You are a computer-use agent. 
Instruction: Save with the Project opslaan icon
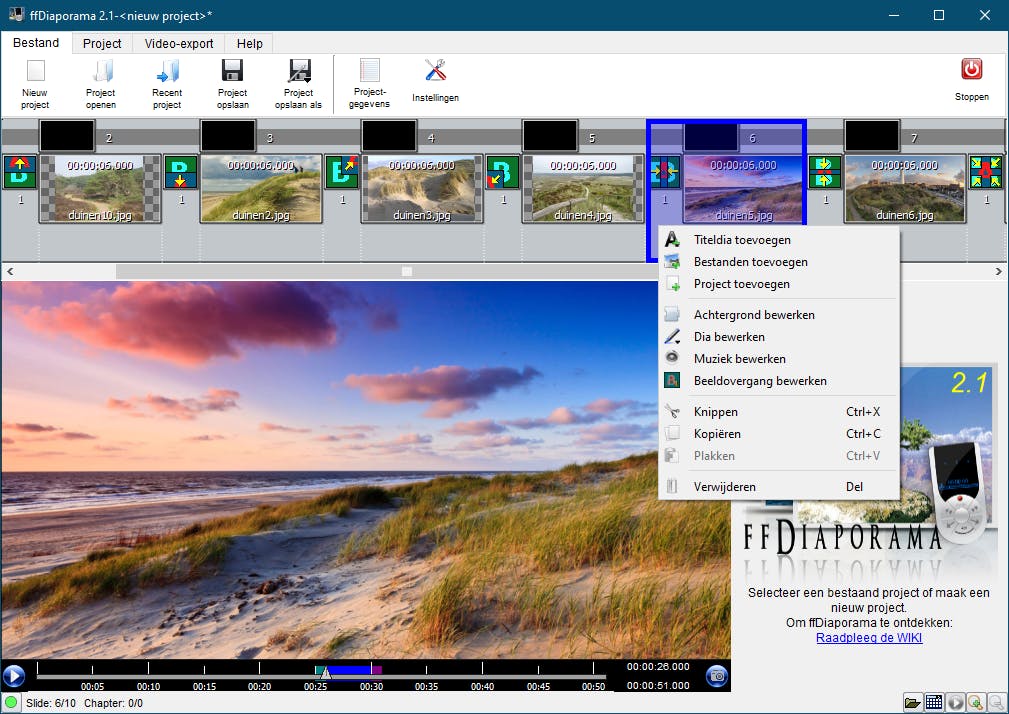232,72
